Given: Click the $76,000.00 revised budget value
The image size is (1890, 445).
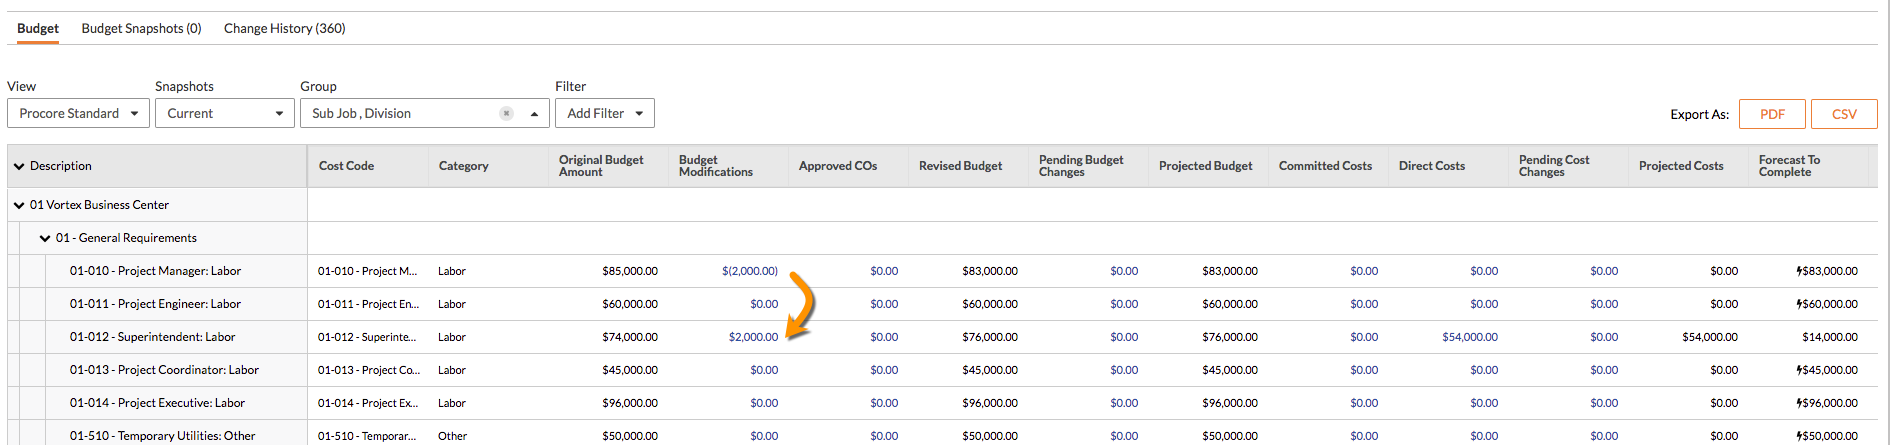Looking at the screenshot, I should click(x=990, y=337).
